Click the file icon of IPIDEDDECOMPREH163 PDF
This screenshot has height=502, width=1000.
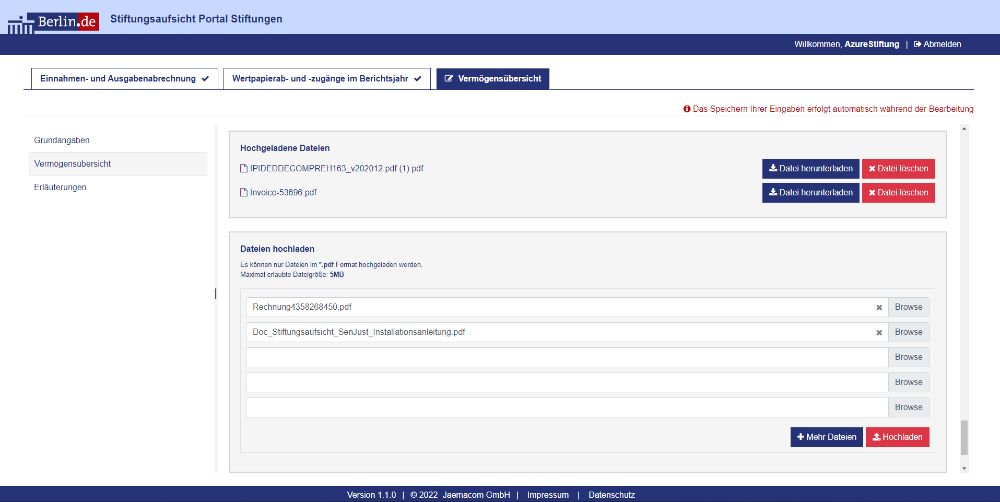243,168
